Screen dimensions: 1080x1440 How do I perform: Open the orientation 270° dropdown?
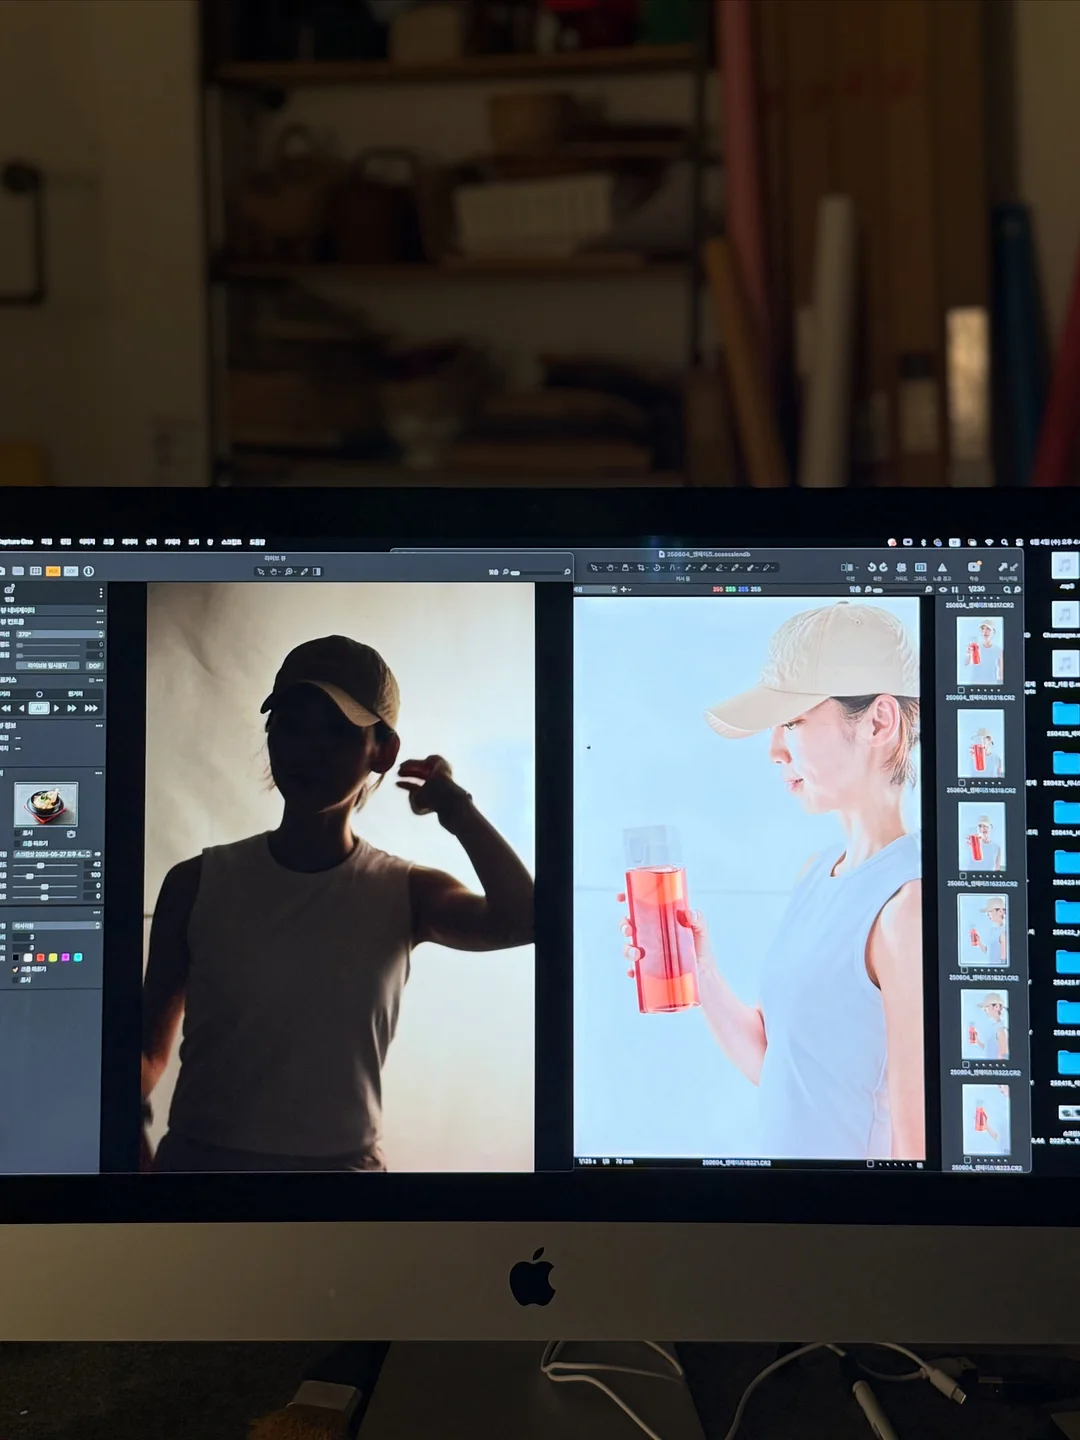60,634
